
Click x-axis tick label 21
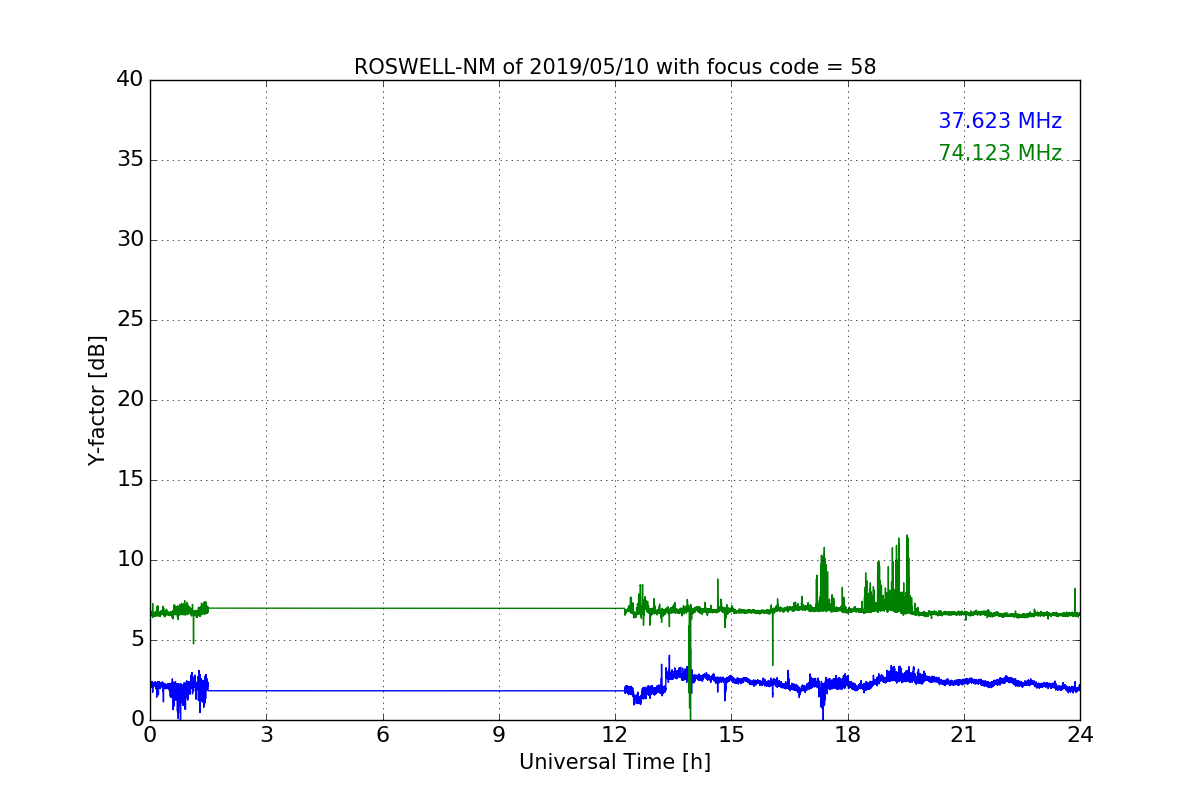[x=964, y=735]
